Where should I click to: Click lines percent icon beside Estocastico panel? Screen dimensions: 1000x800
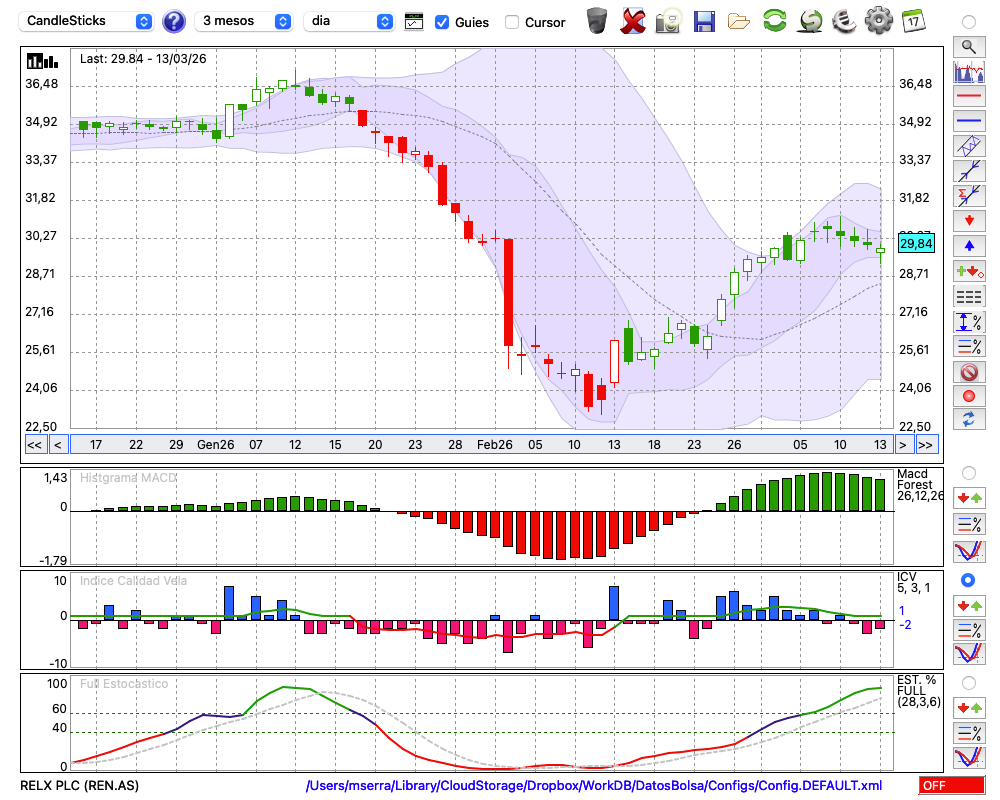pos(969,732)
